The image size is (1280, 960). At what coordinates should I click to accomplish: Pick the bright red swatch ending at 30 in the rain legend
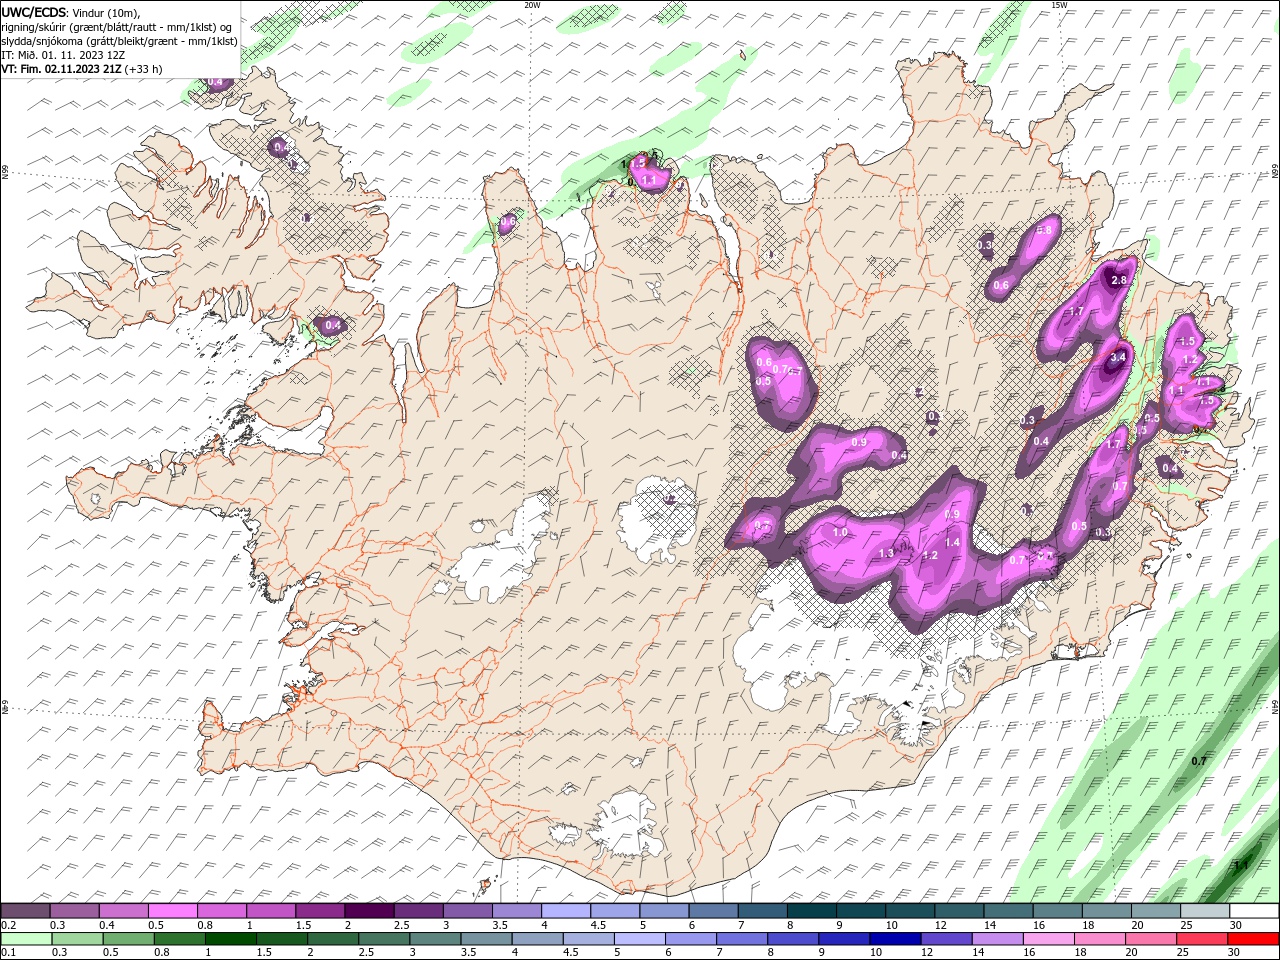[x=1253, y=939]
